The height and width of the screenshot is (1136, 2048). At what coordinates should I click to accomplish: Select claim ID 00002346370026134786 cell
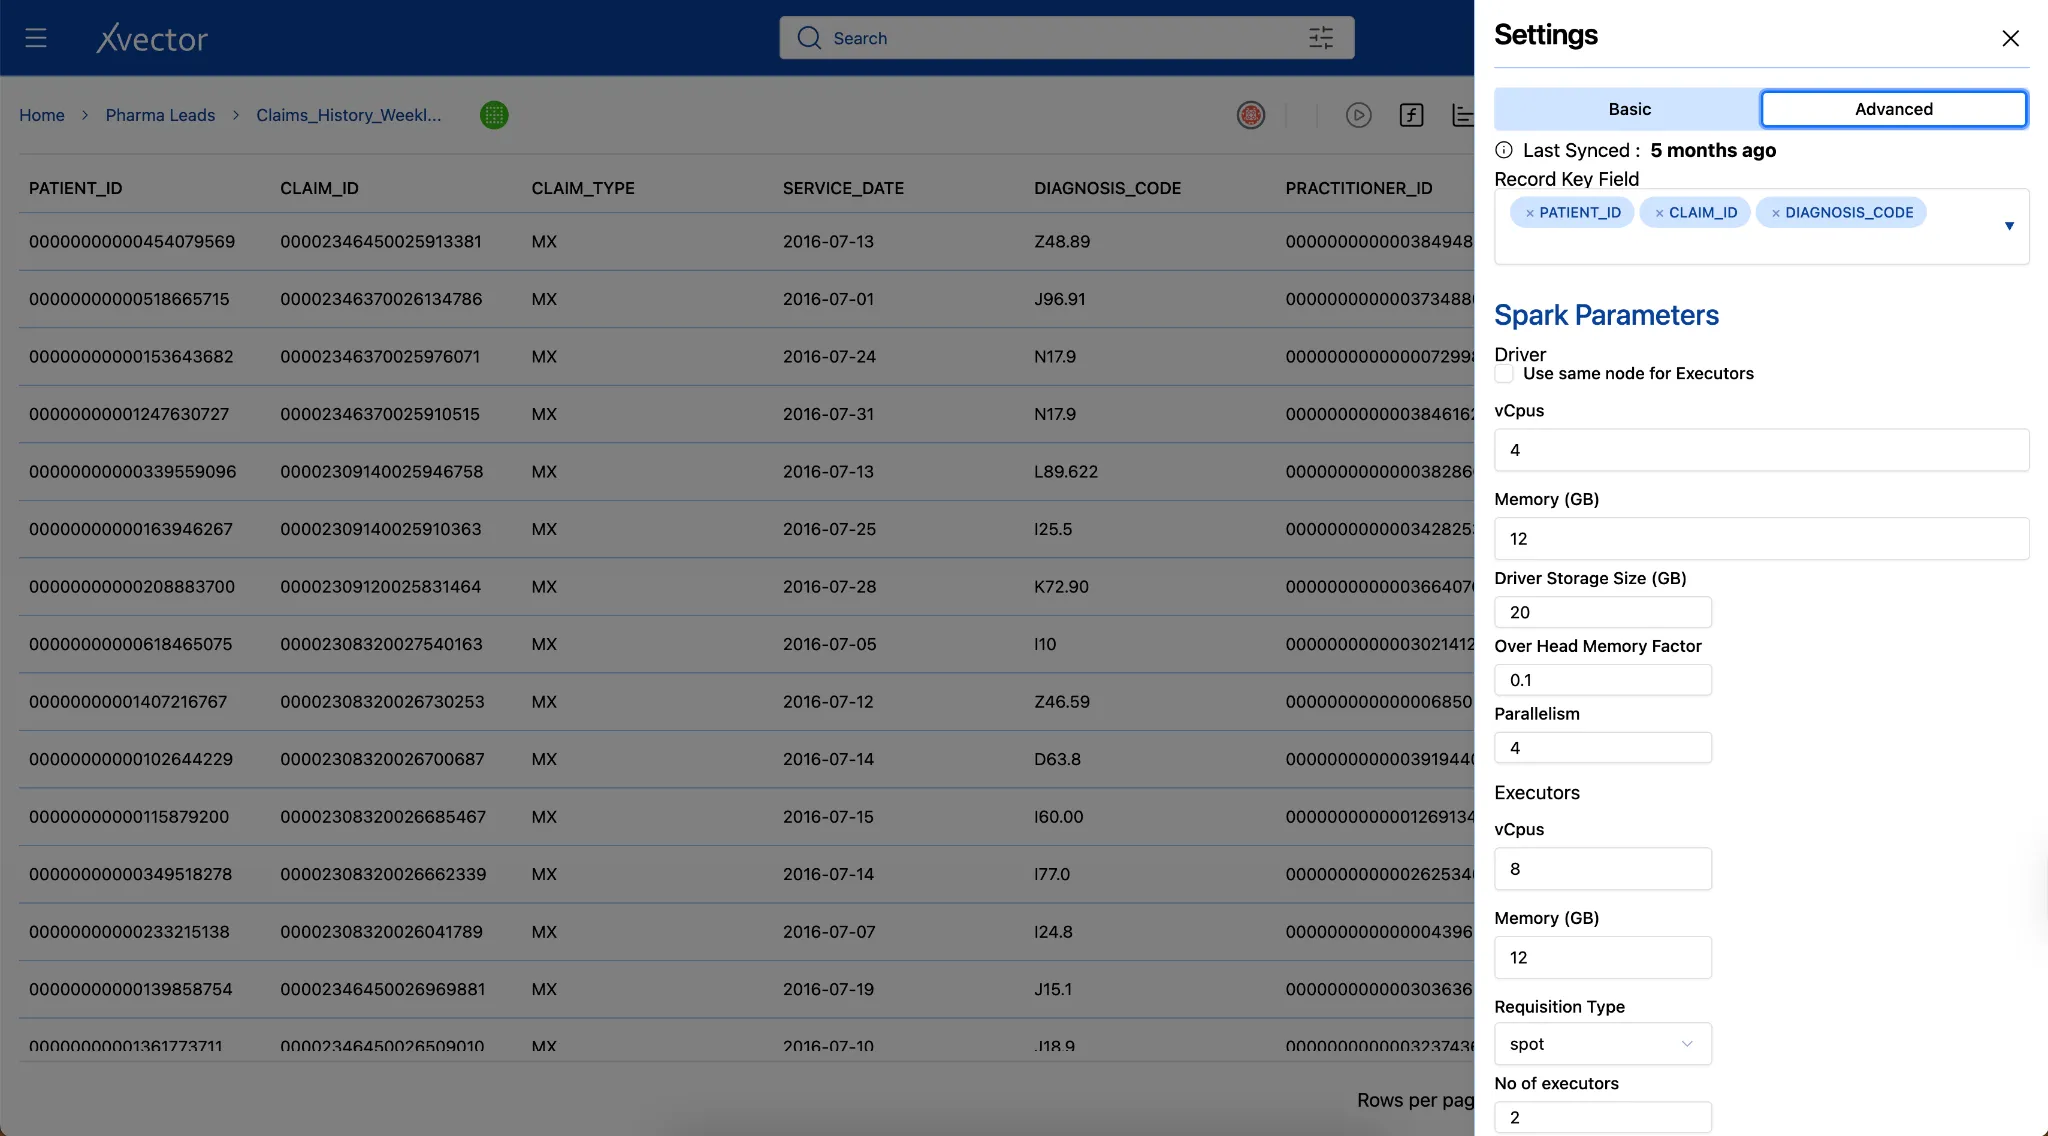381,299
